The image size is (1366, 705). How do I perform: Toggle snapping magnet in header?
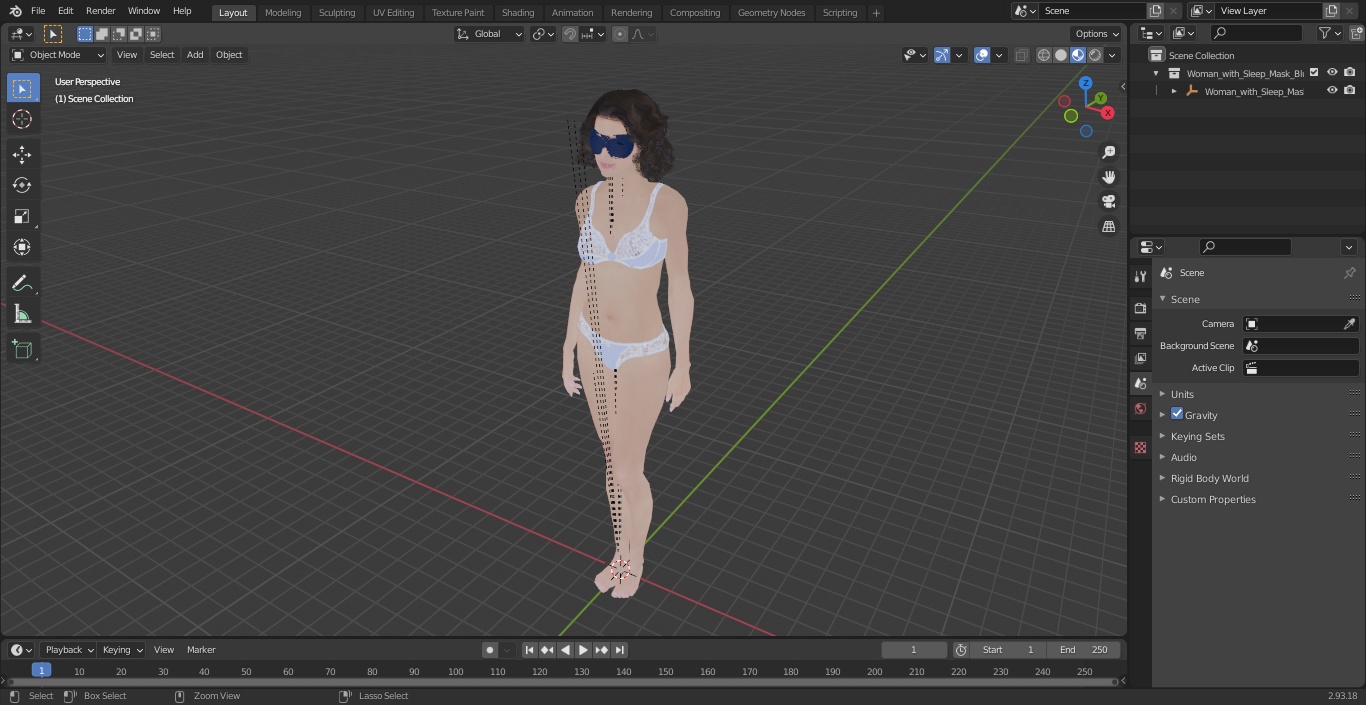570,34
